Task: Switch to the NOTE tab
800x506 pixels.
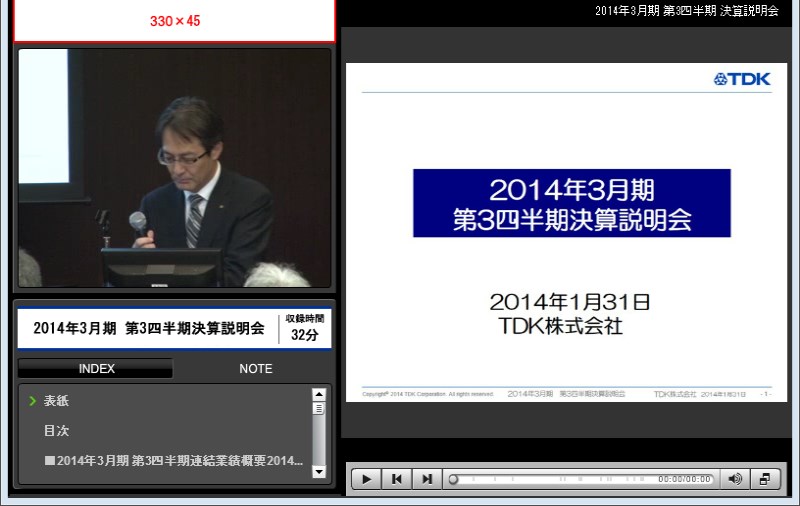Action: point(256,368)
